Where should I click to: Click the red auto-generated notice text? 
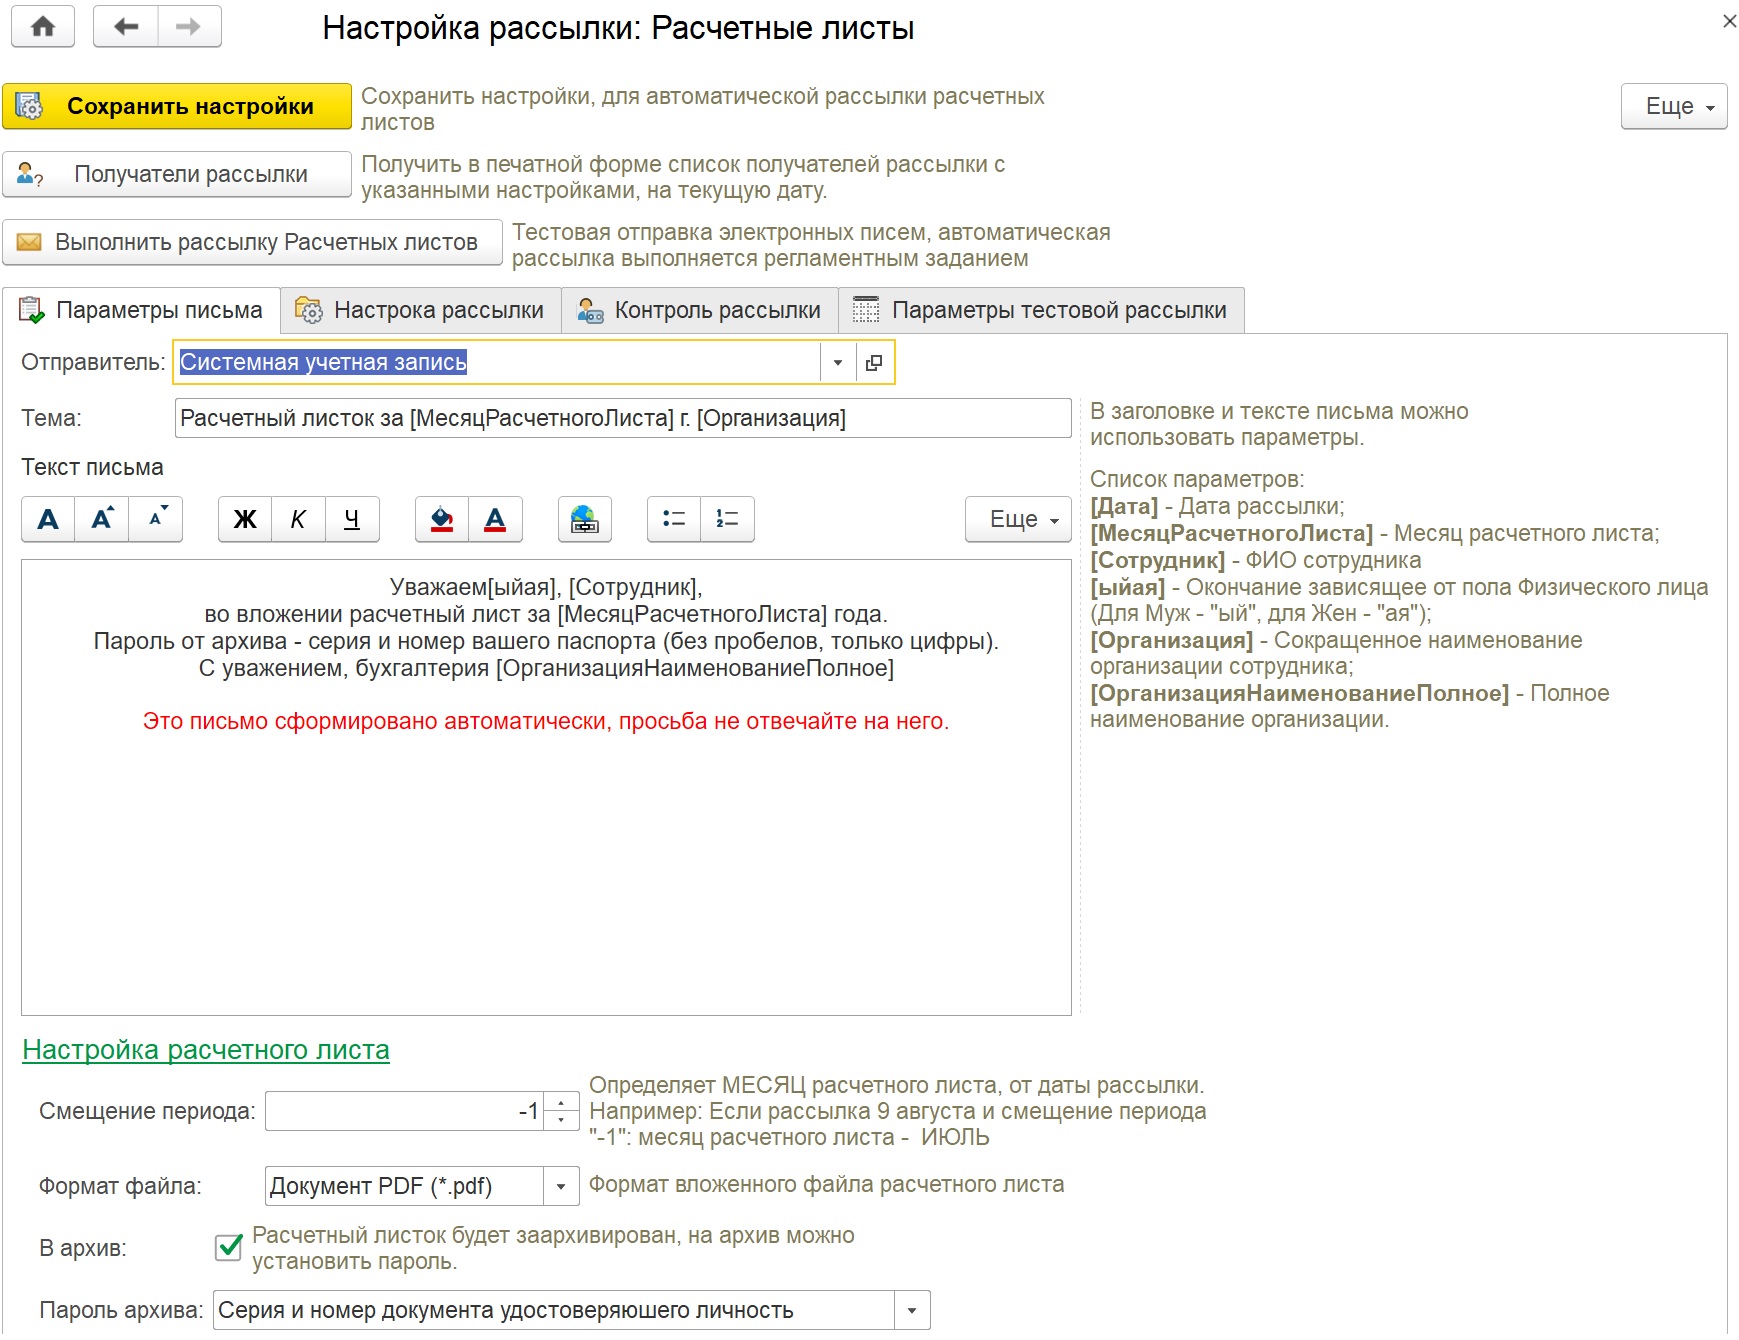tap(546, 721)
